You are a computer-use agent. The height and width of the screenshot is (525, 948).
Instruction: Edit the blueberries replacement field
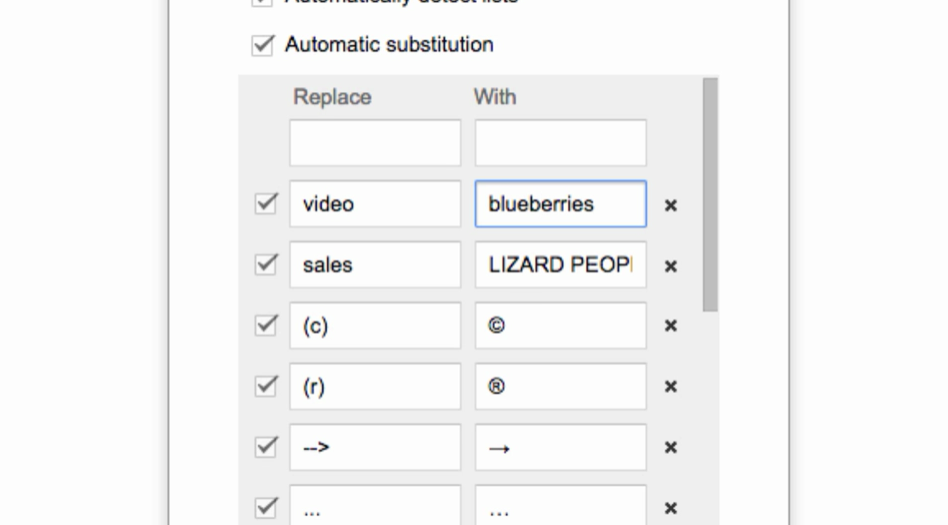point(560,204)
